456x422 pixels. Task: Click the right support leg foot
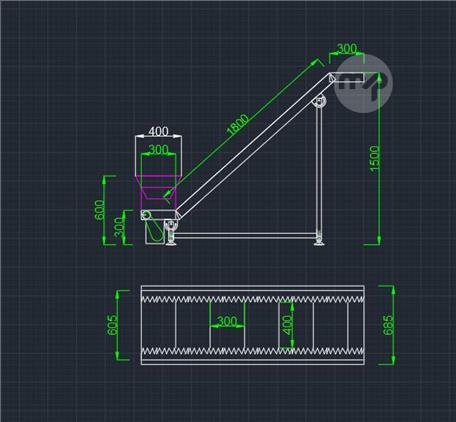tap(319, 242)
